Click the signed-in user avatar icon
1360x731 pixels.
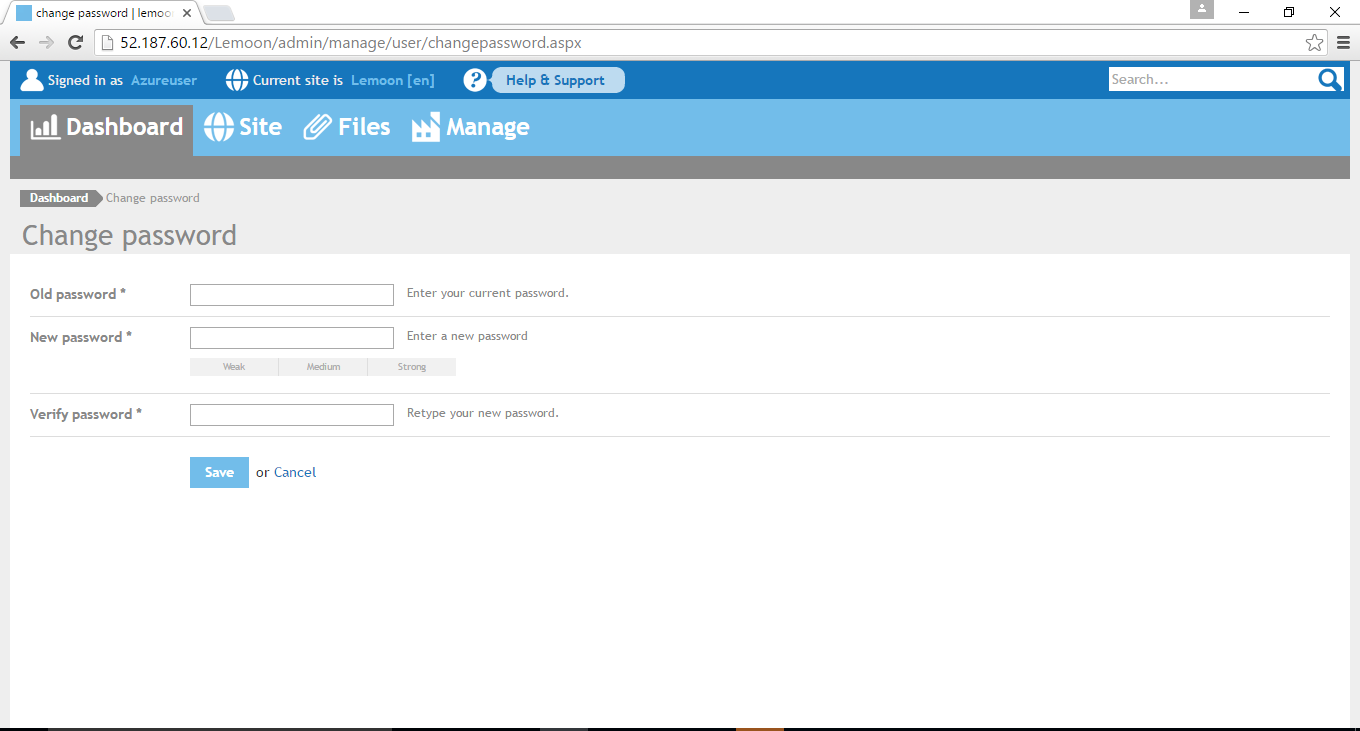[x=32, y=80]
